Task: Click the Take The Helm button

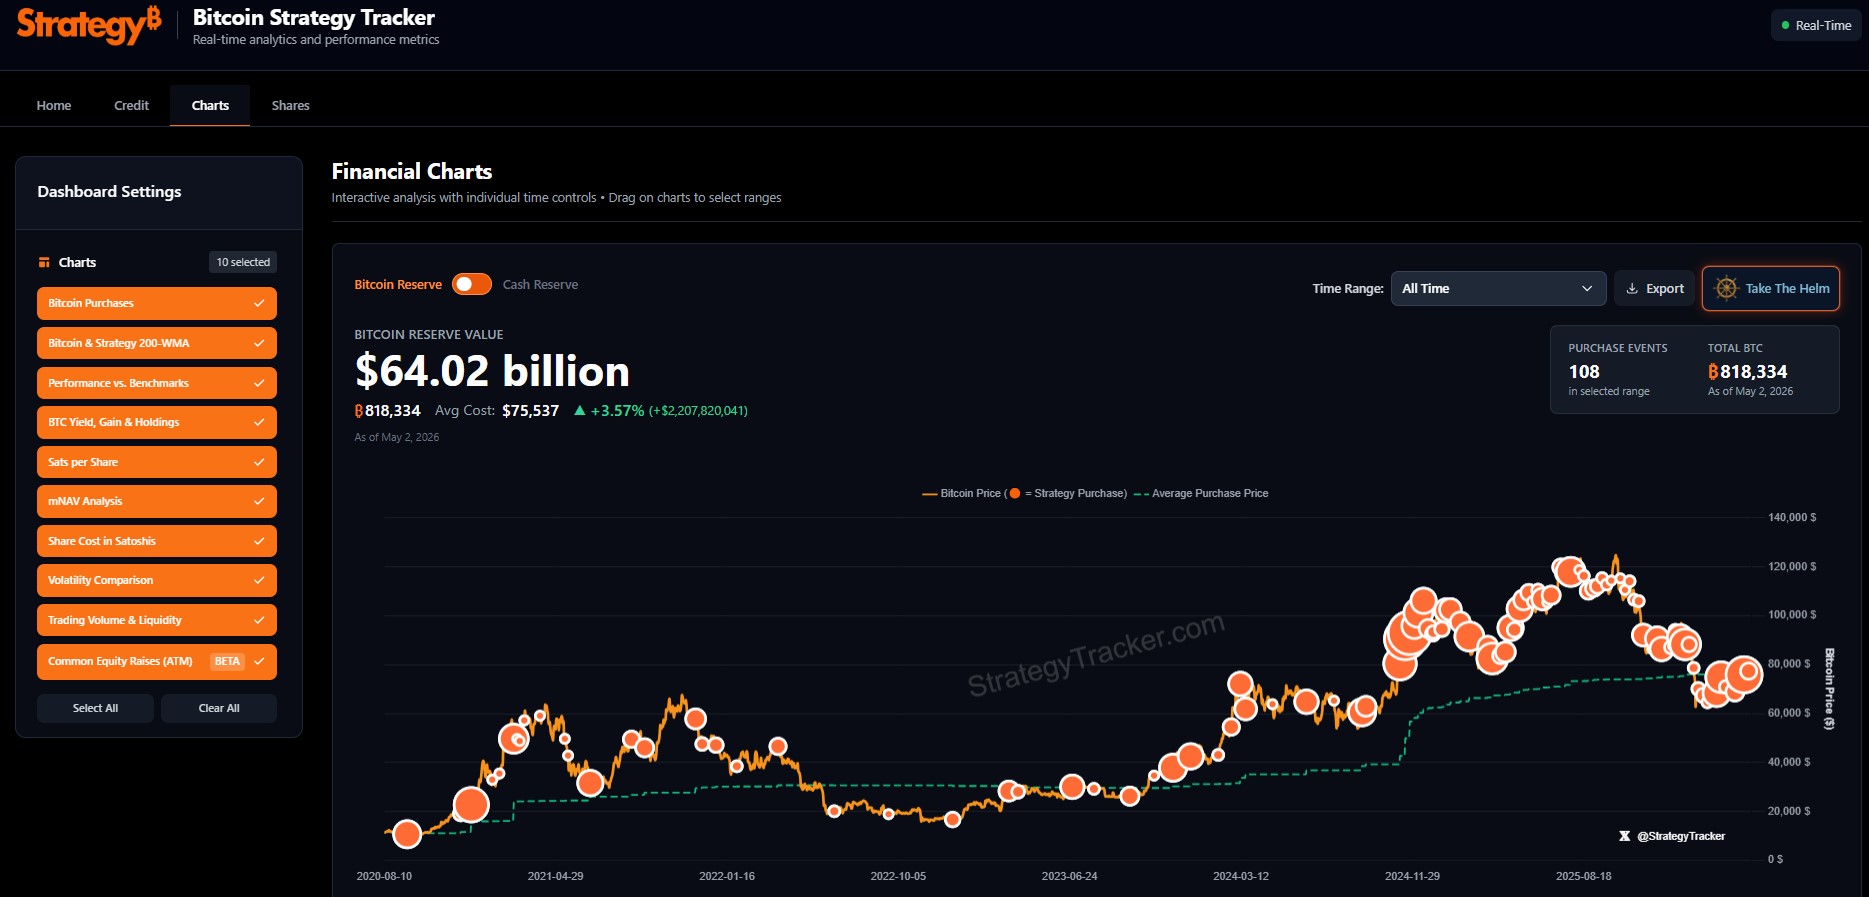Action: [x=1771, y=289]
